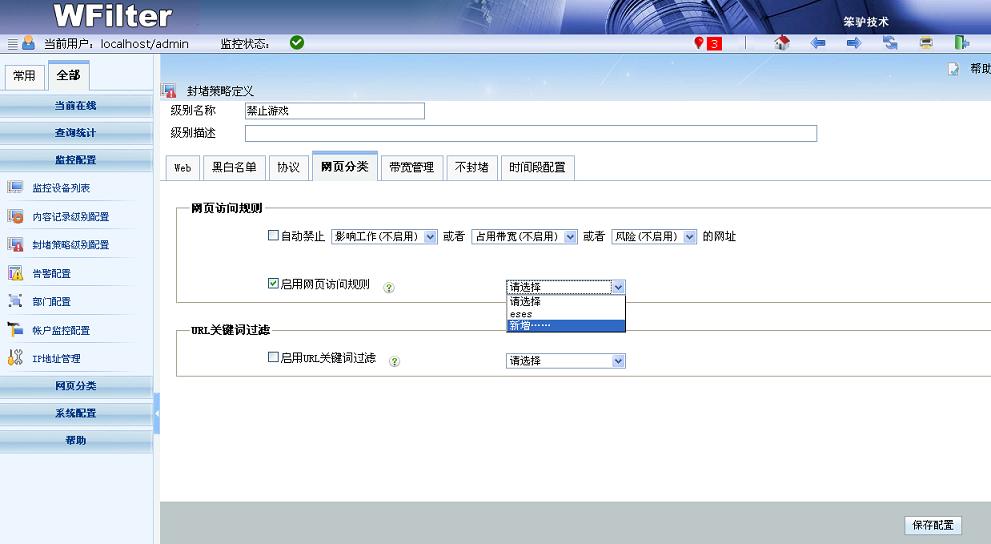
Task: Click the green logout door icon
Action: coord(961,43)
